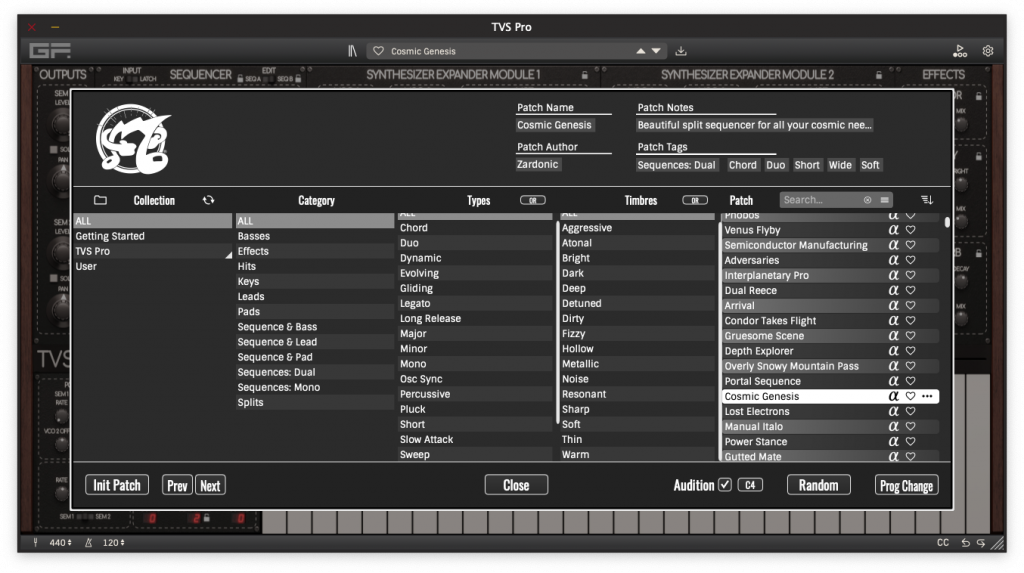
Task: Select the User collection
Action: click(153, 266)
